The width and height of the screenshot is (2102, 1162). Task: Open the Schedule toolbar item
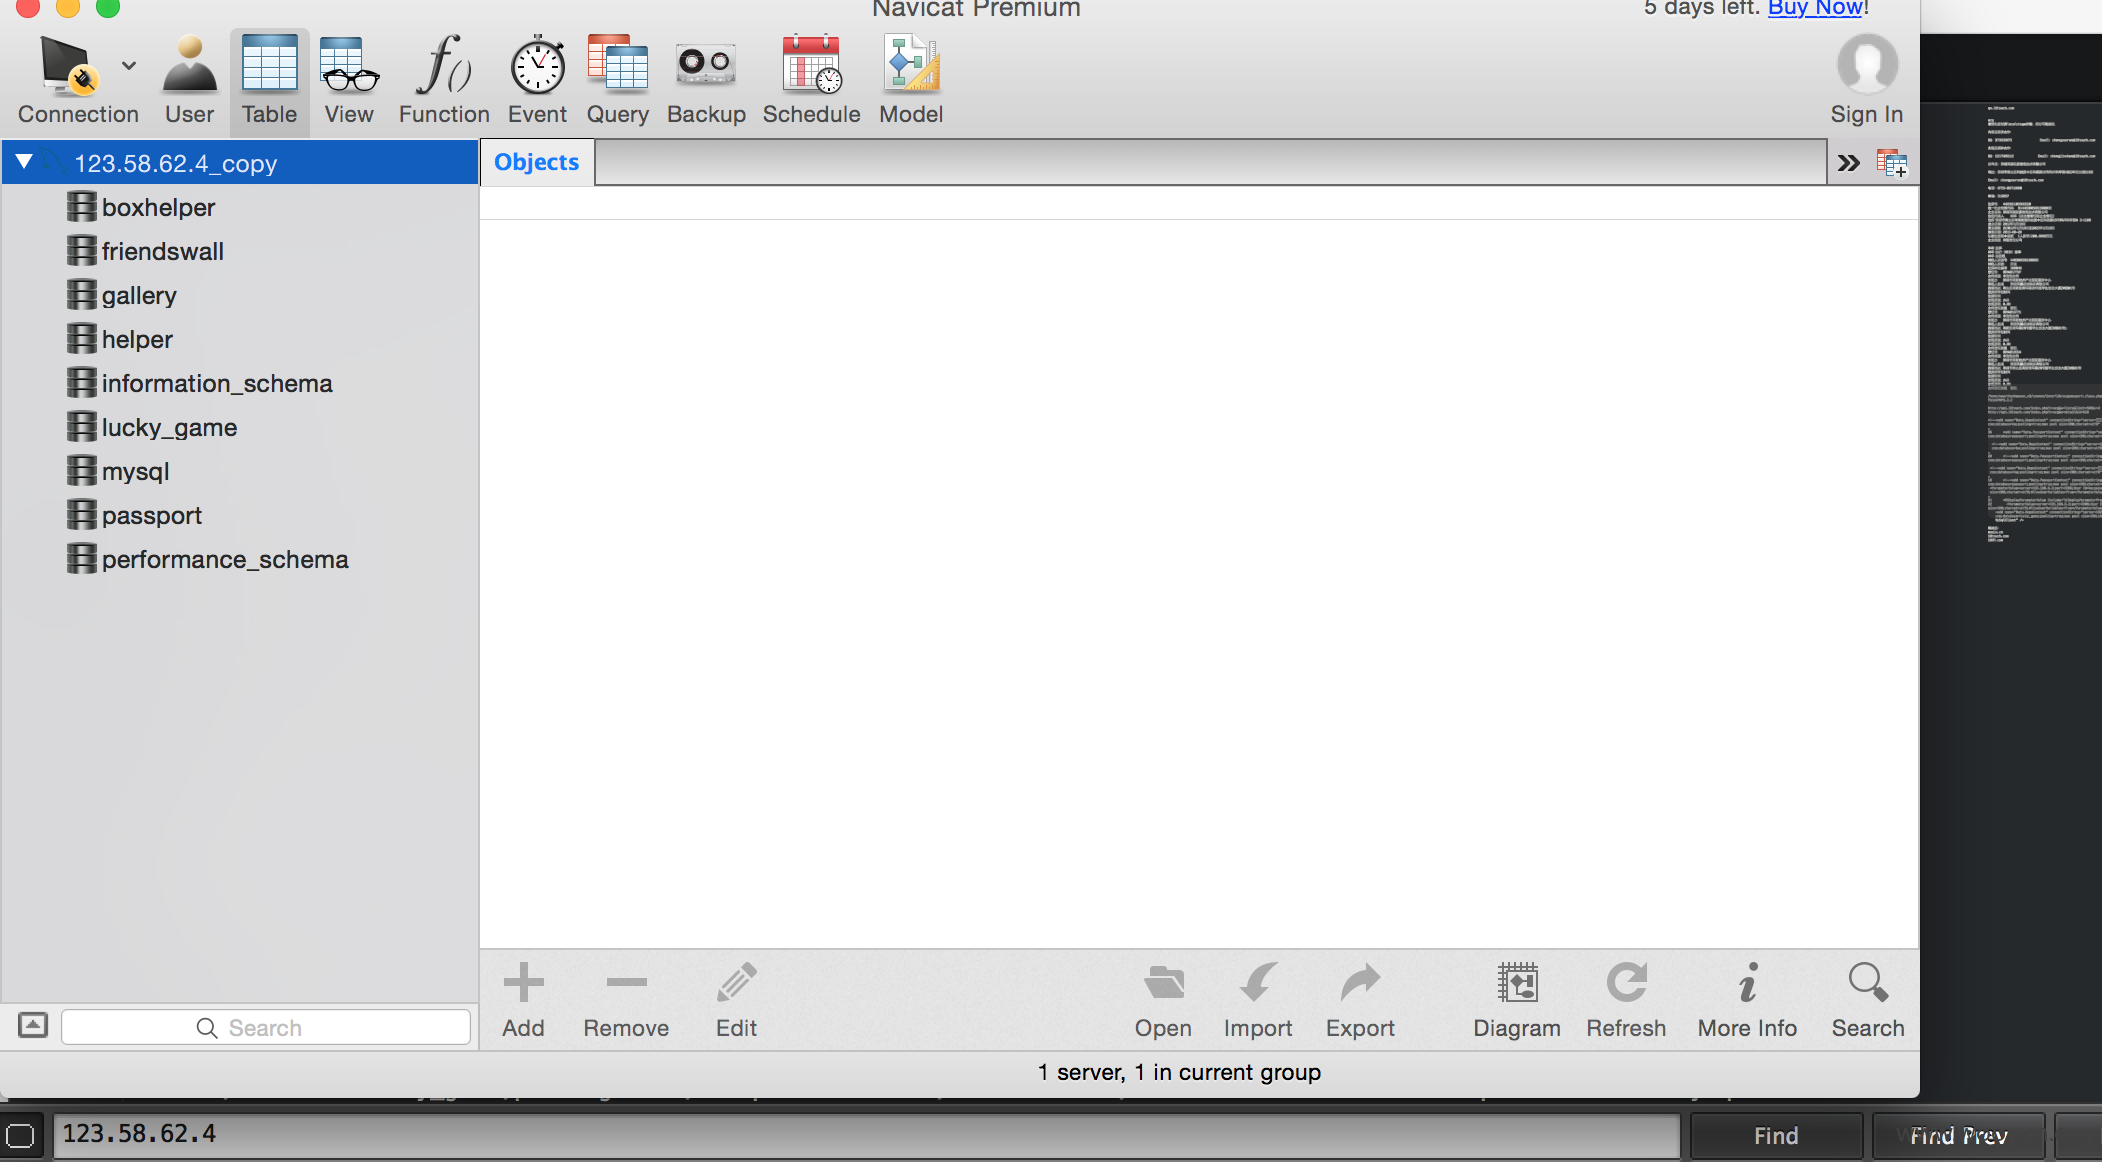(811, 80)
